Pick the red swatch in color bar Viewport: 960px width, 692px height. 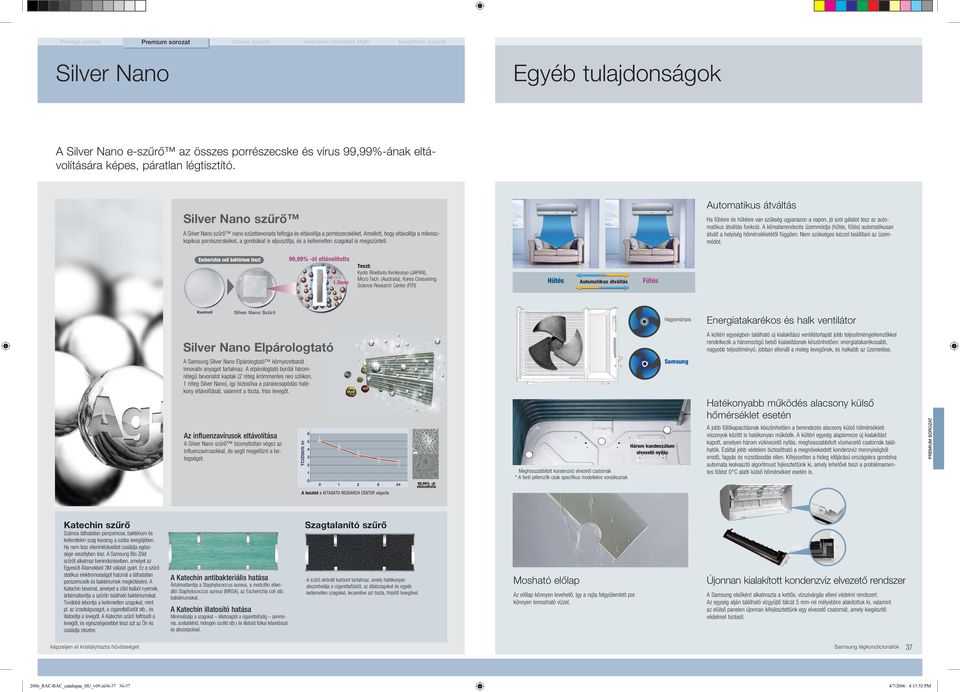click(x=873, y=6)
